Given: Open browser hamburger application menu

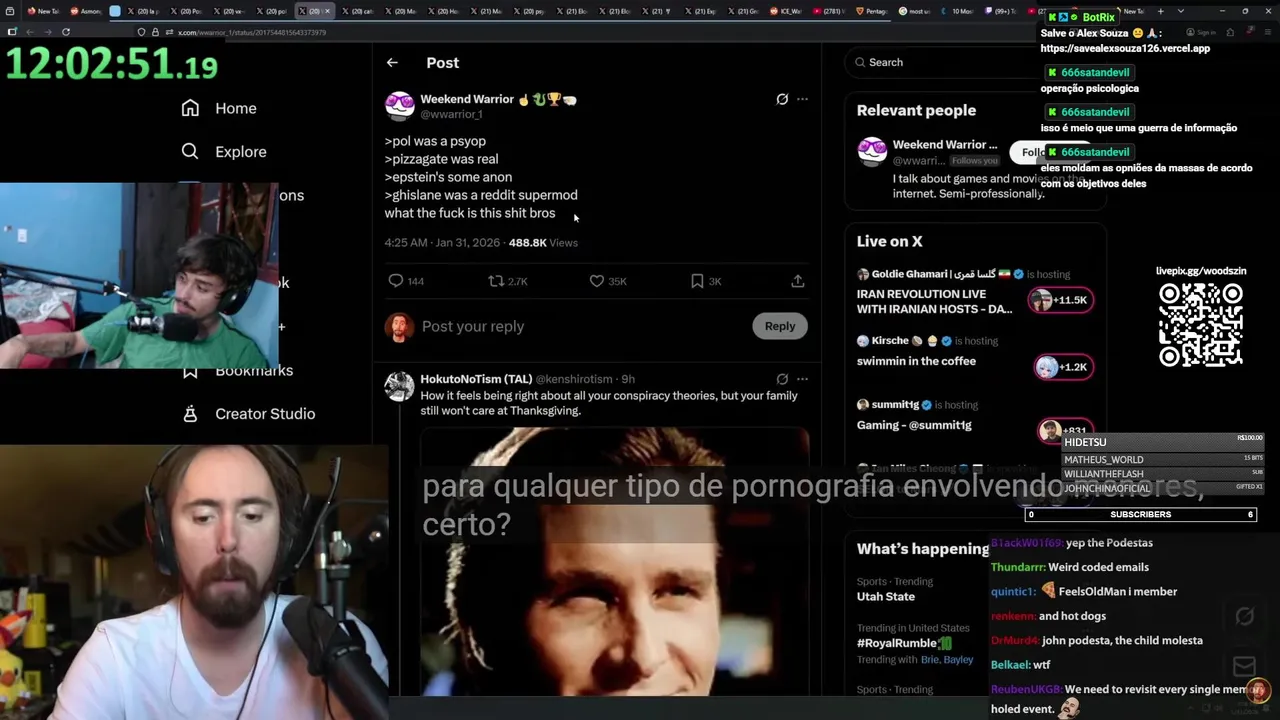Looking at the screenshot, I should (x=1267, y=32).
